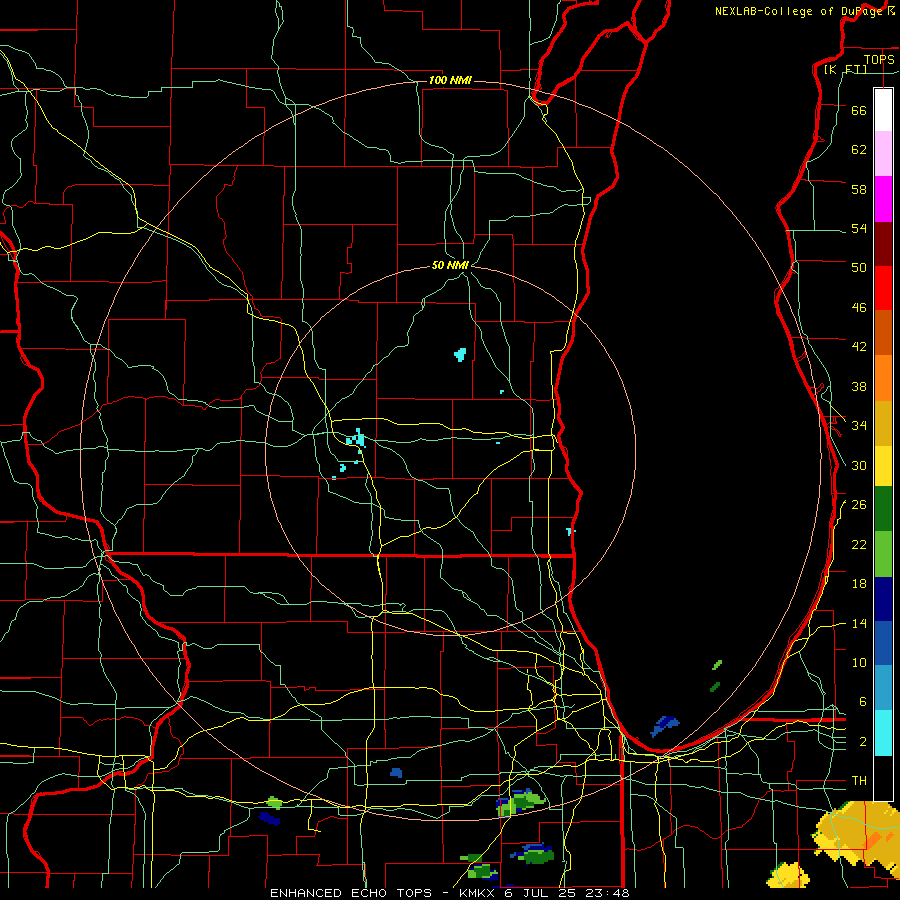This screenshot has width=900, height=900.
Task: Click the legend value "38"
Action: pos(859,386)
